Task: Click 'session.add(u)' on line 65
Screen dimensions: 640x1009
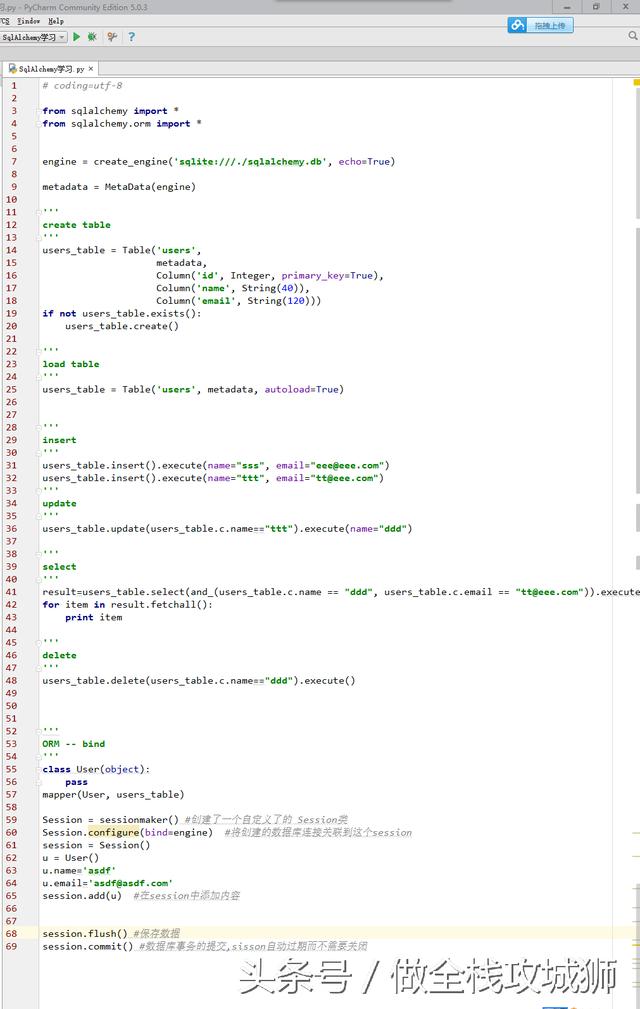Action: (82, 895)
